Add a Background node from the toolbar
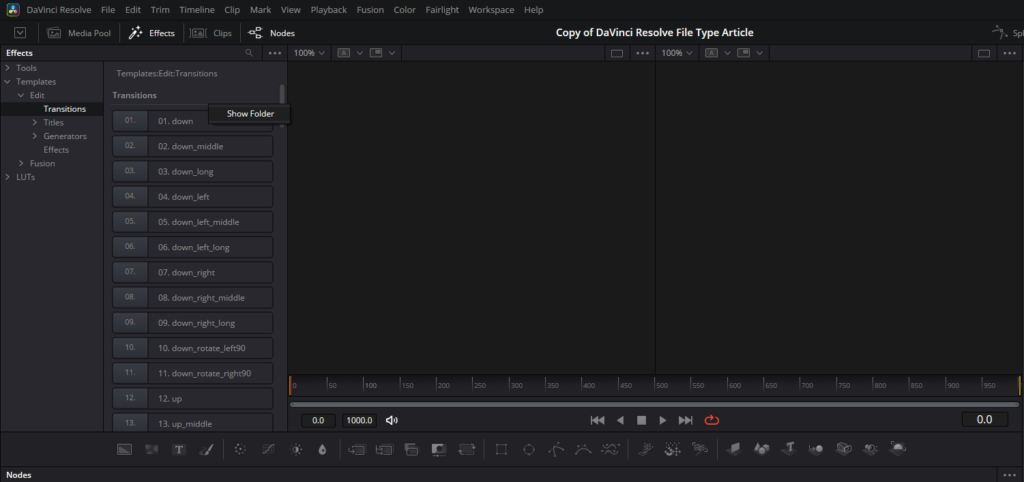Screen dimensions: 1024x482 click(124, 449)
